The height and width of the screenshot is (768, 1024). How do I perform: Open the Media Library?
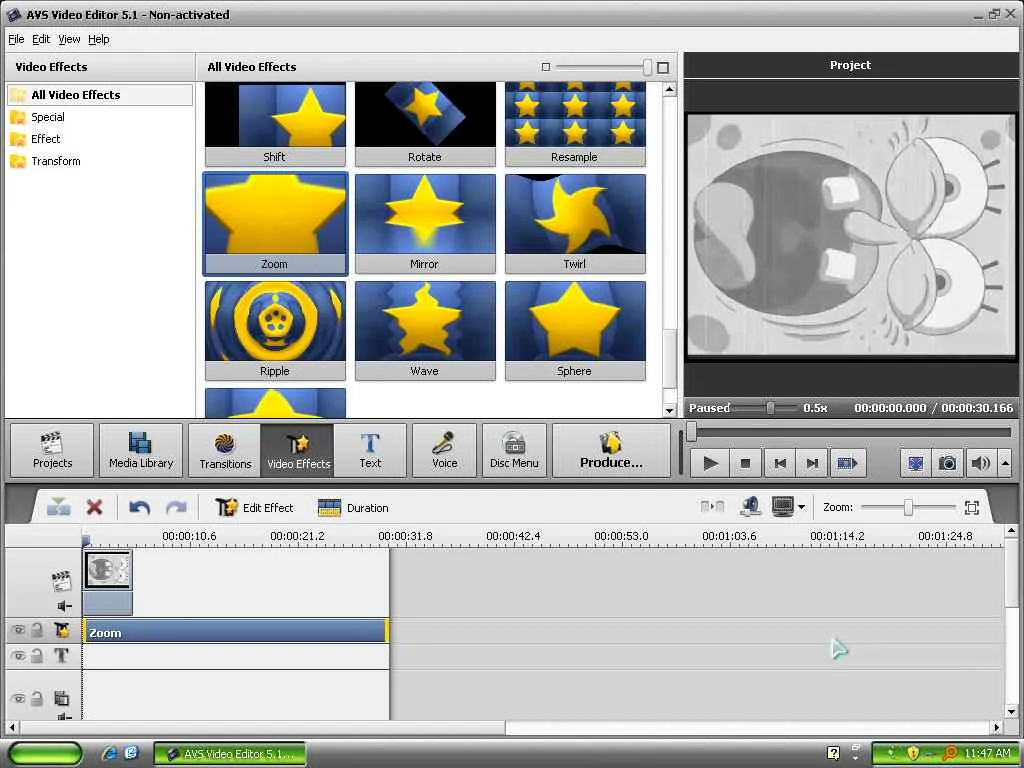click(x=141, y=451)
